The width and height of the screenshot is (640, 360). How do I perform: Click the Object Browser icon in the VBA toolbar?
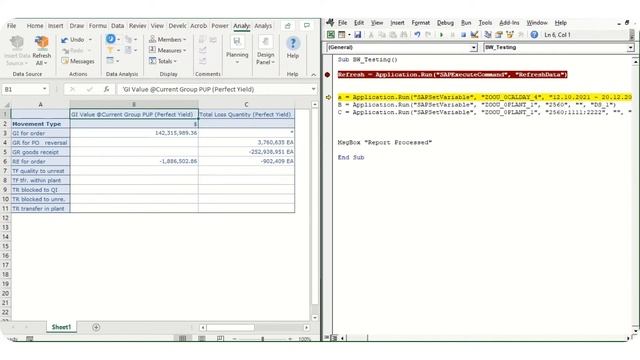click(x=509, y=35)
